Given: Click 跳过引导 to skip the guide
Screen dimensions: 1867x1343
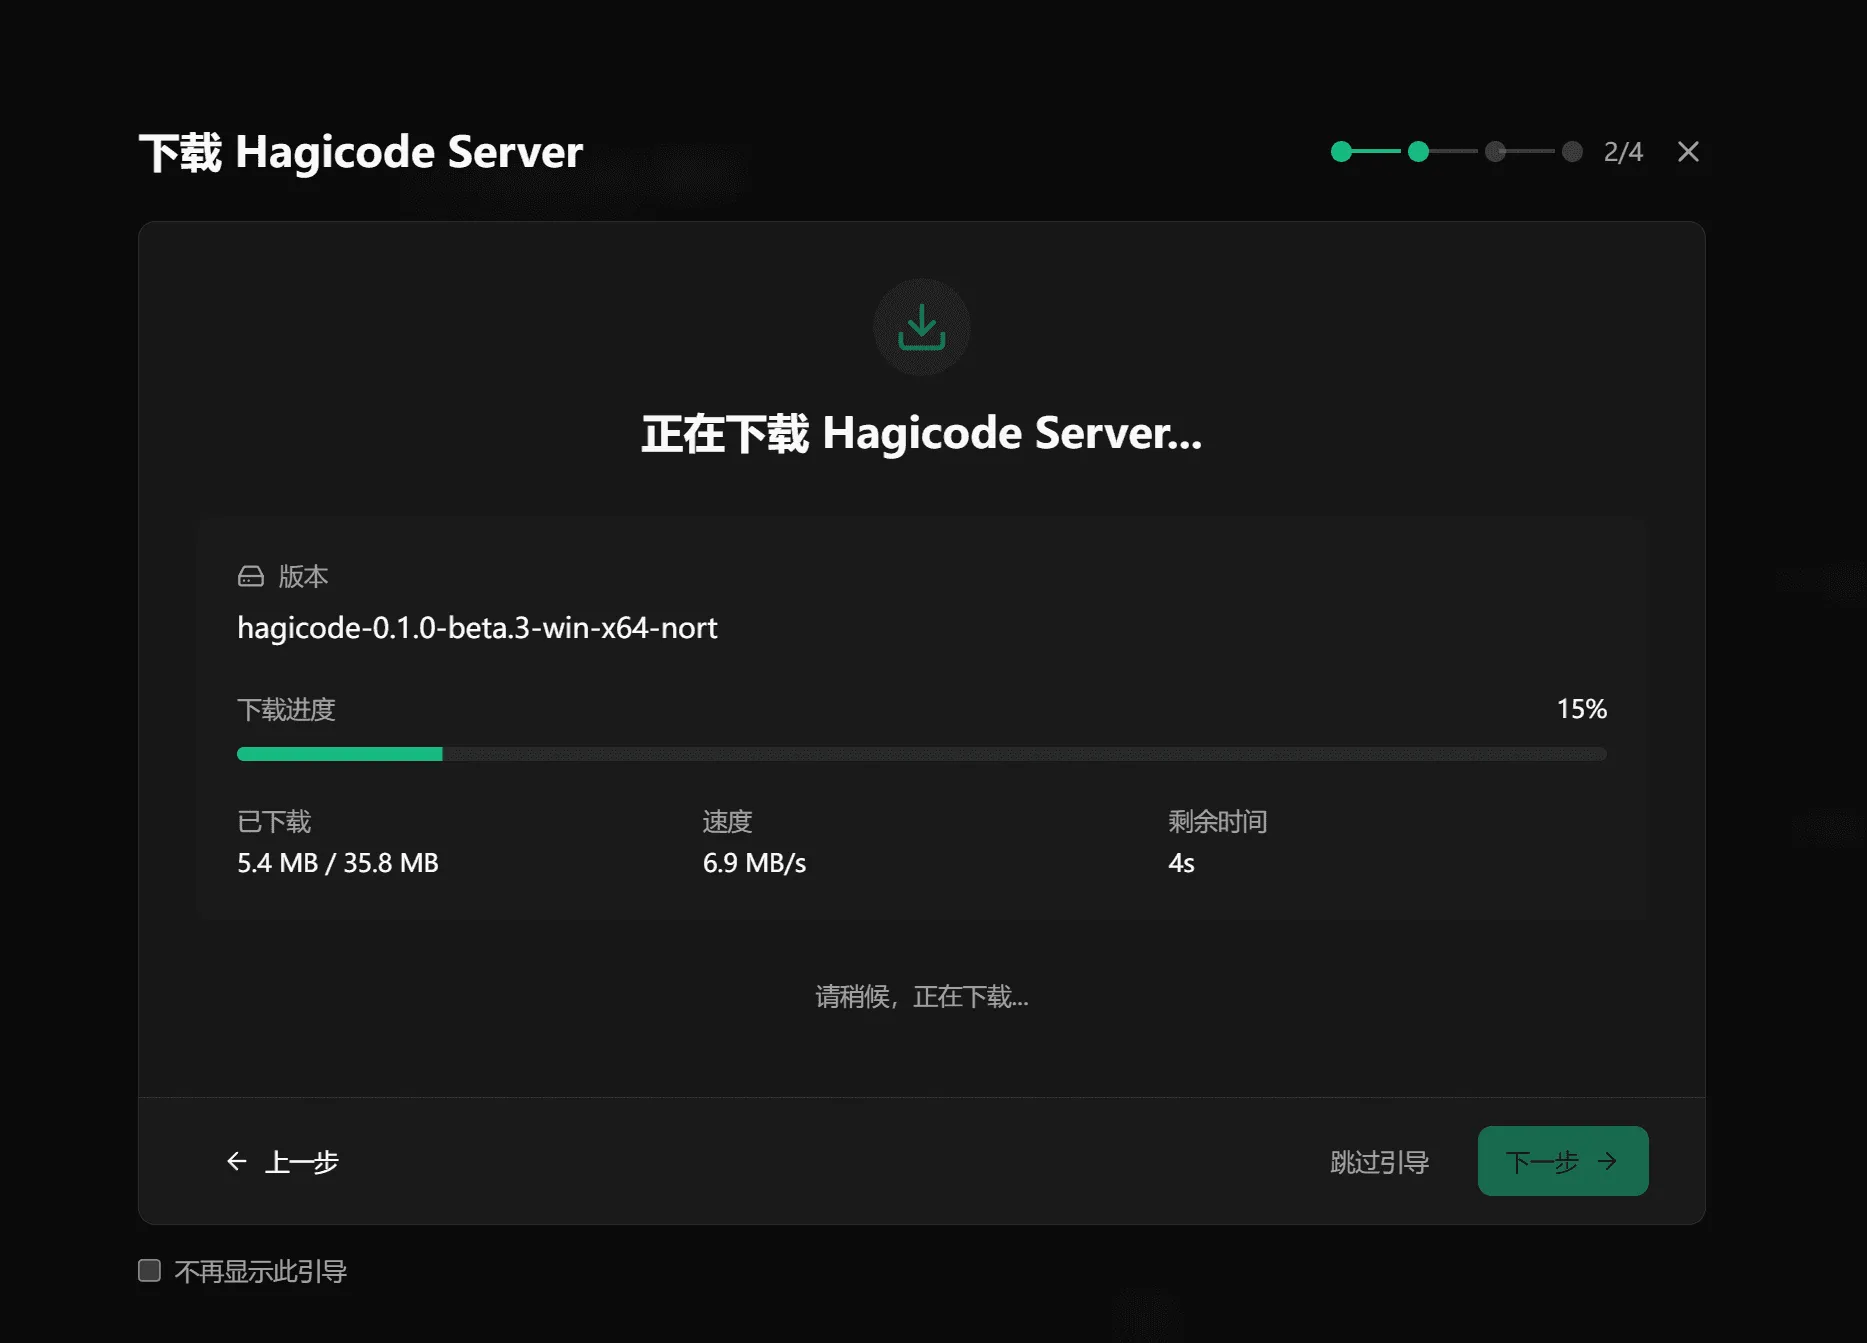Looking at the screenshot, I should point(1379,1162).
